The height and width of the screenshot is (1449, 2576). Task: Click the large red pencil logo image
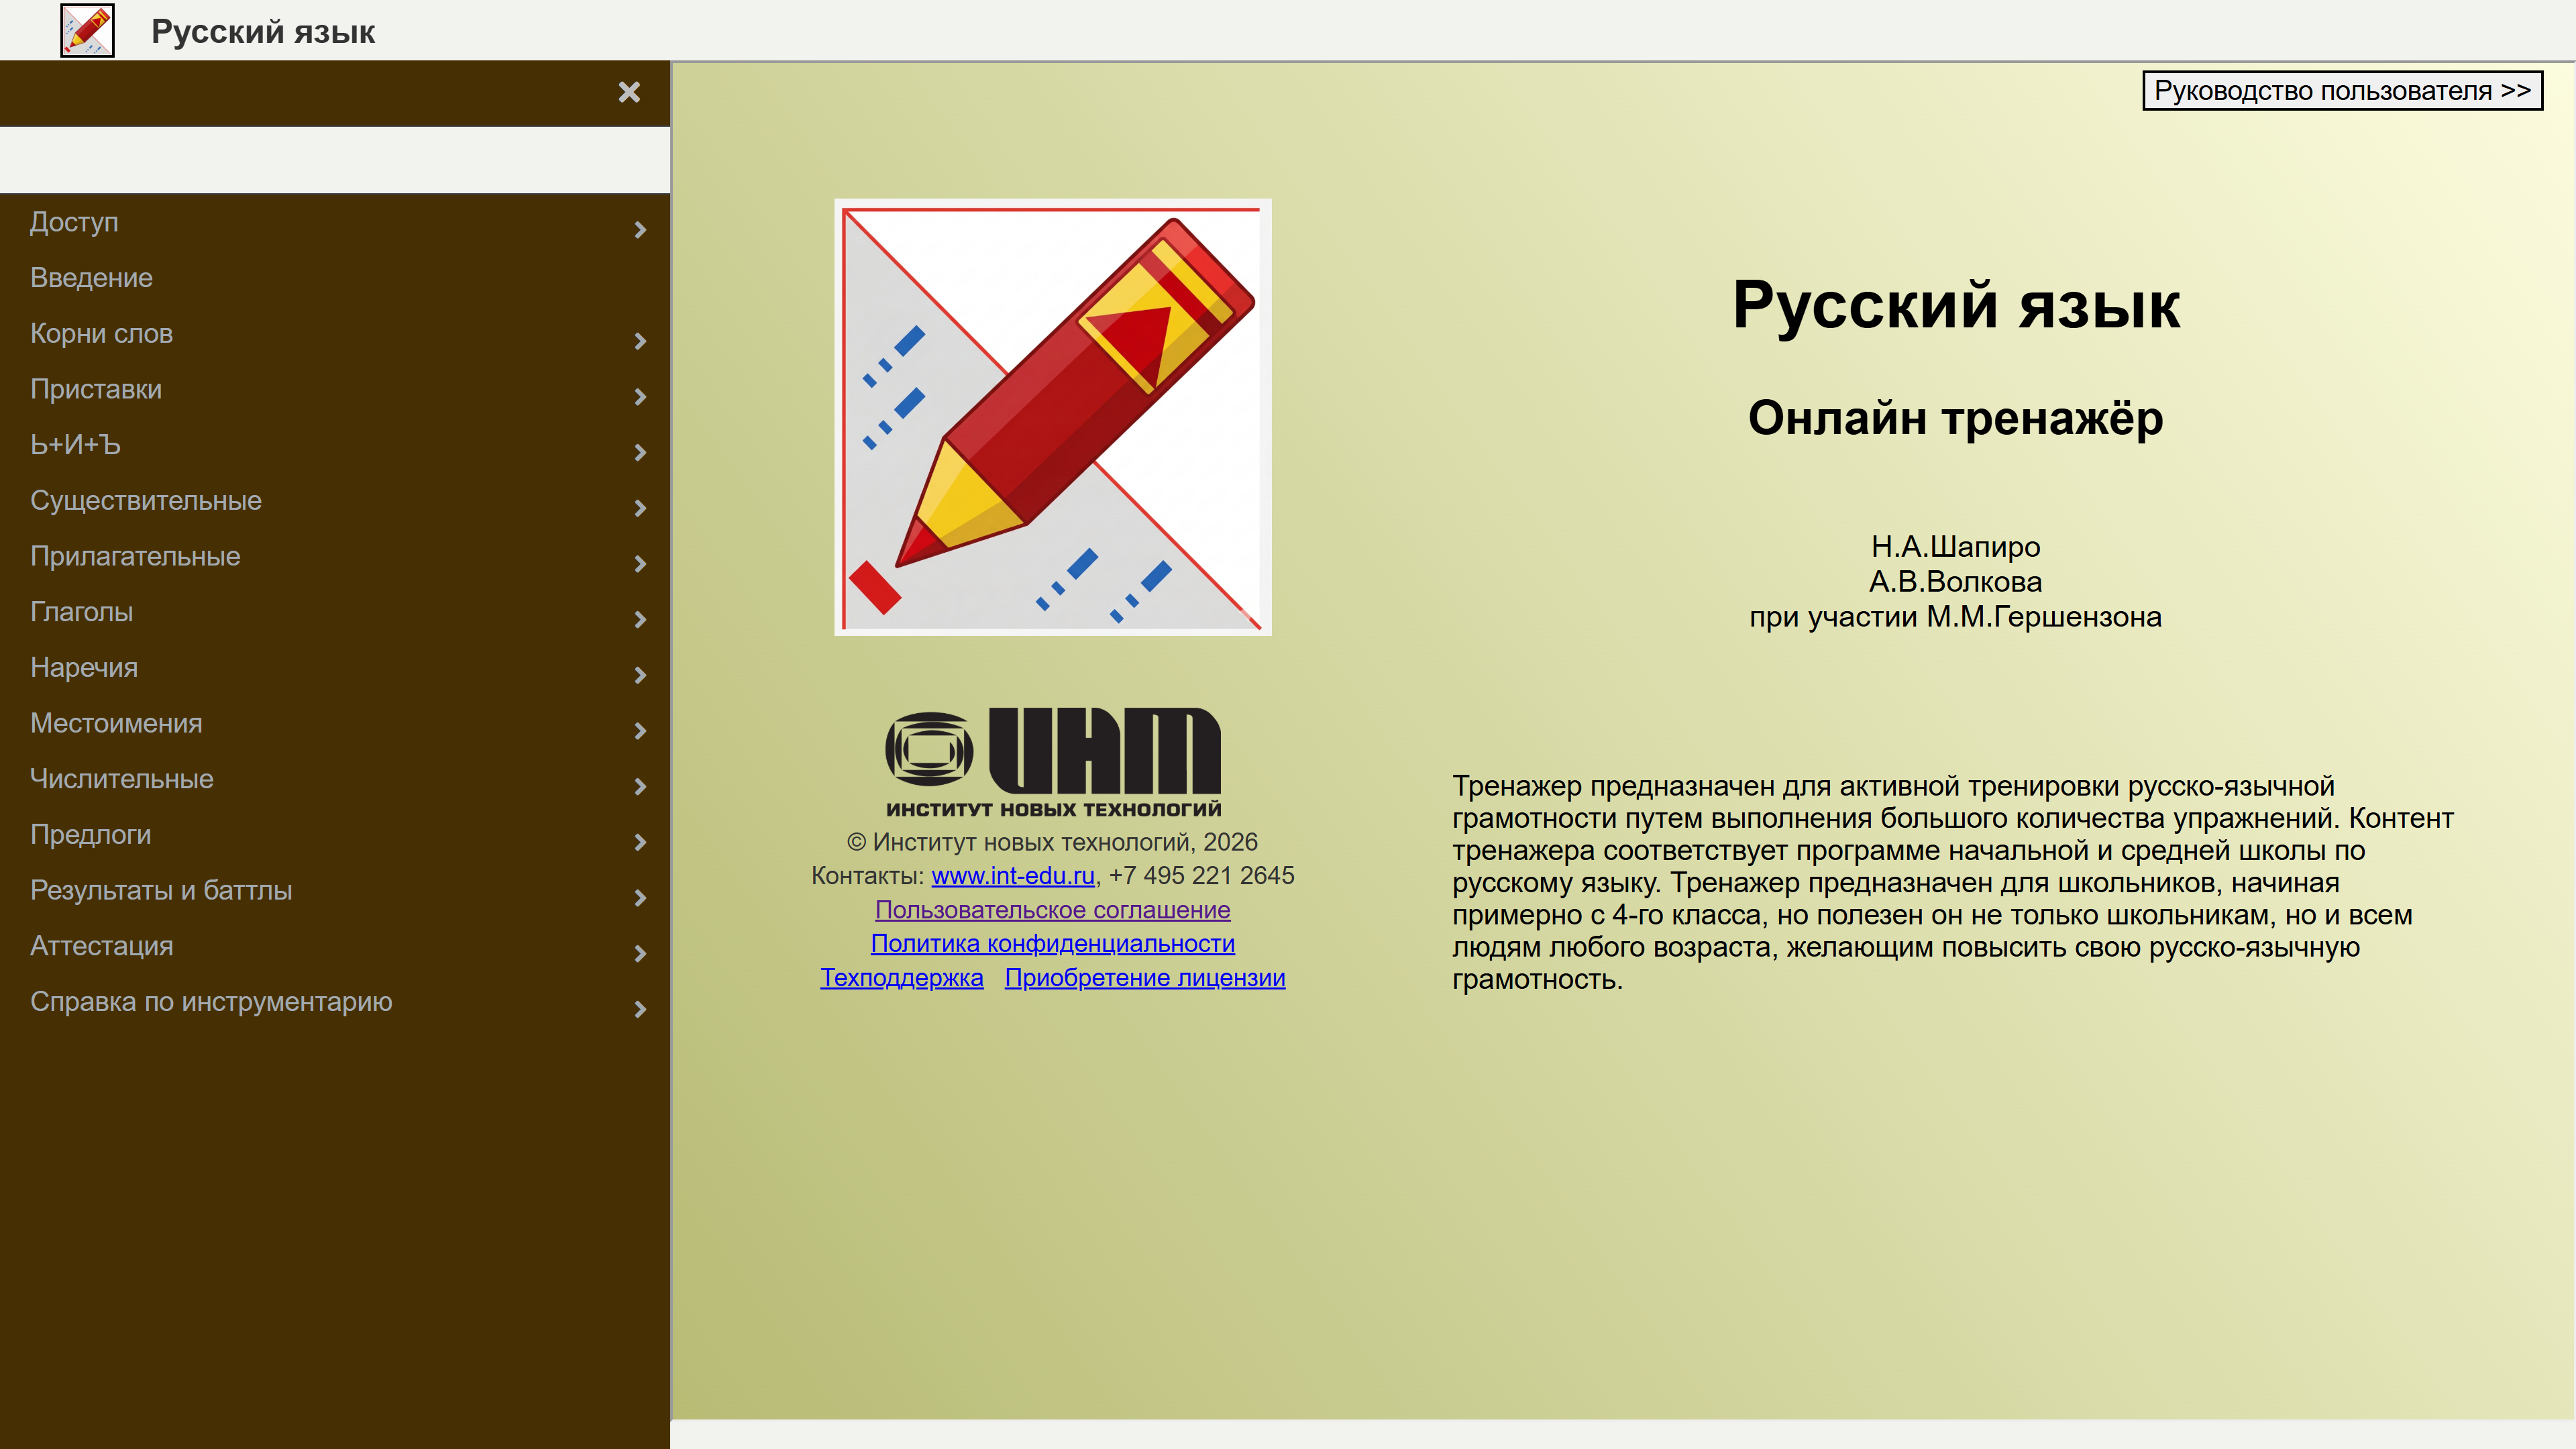[x=1052, y=417]
